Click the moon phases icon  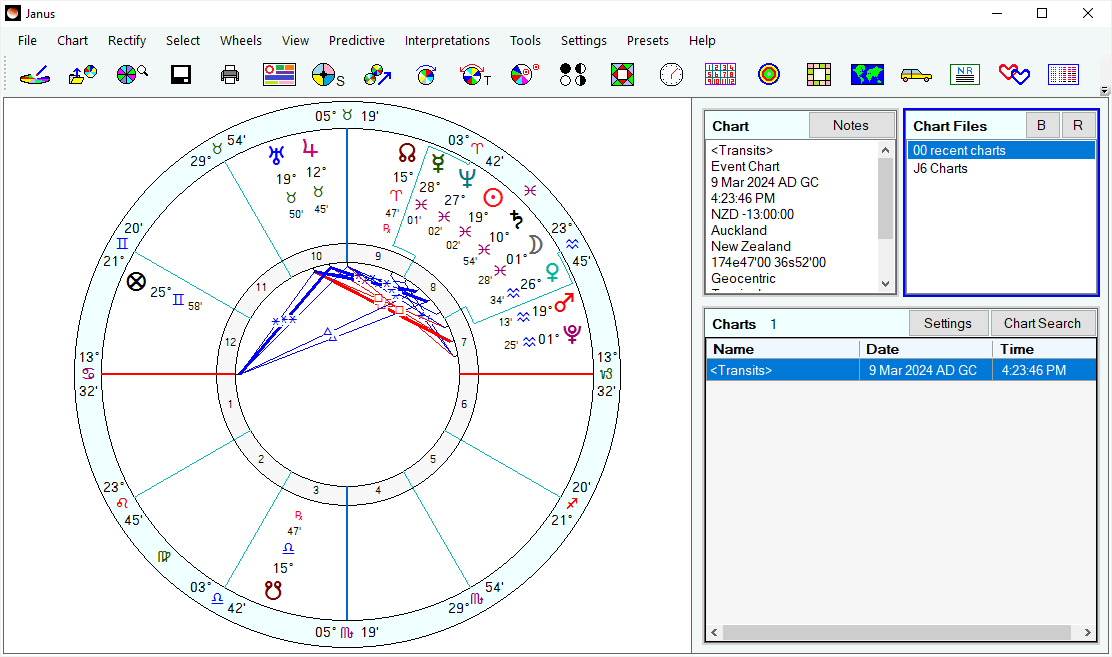(572, 74)
